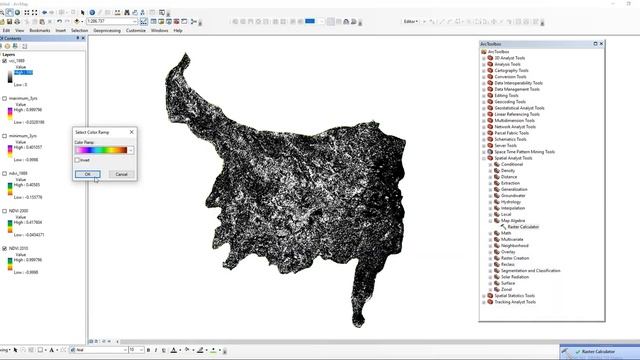Screen dimensions: 640x360
Task: Open the Customize menu
Action: click(x=136, y=31)
